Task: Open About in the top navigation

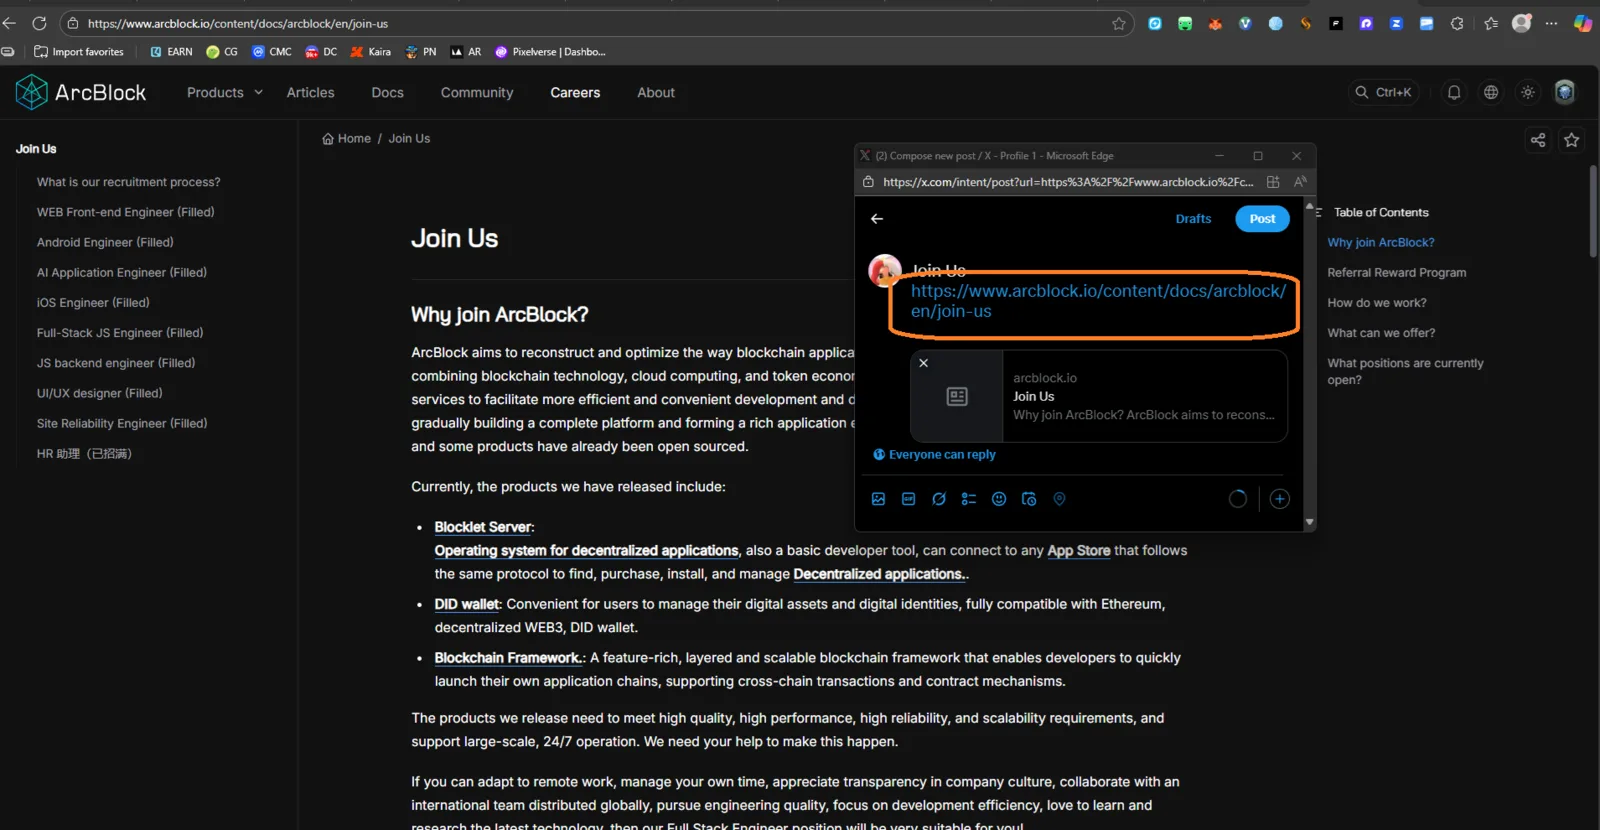Action: click(656, 92)
